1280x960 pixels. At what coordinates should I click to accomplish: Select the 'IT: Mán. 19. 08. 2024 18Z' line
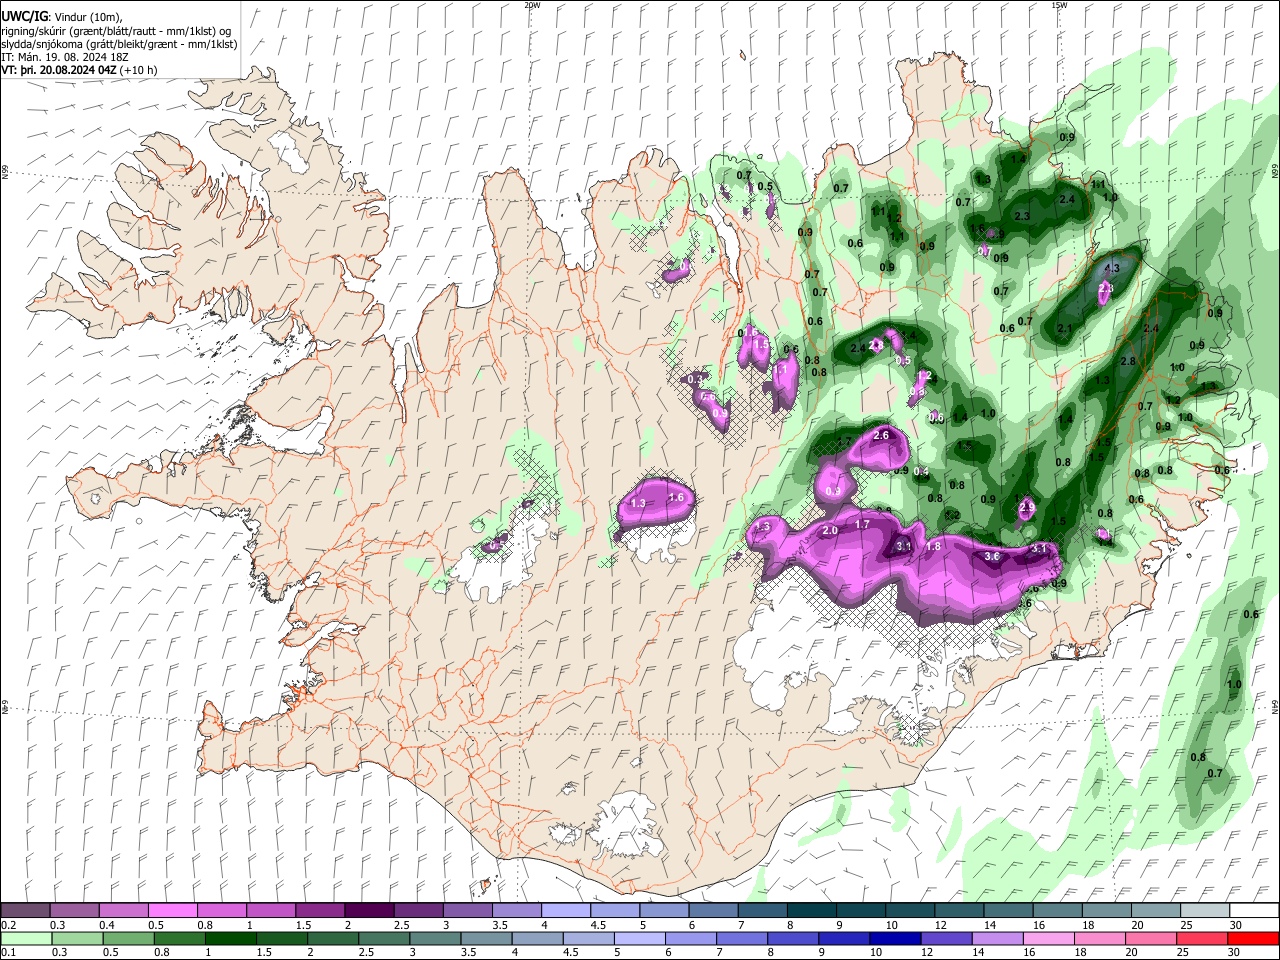pos(63,57)
